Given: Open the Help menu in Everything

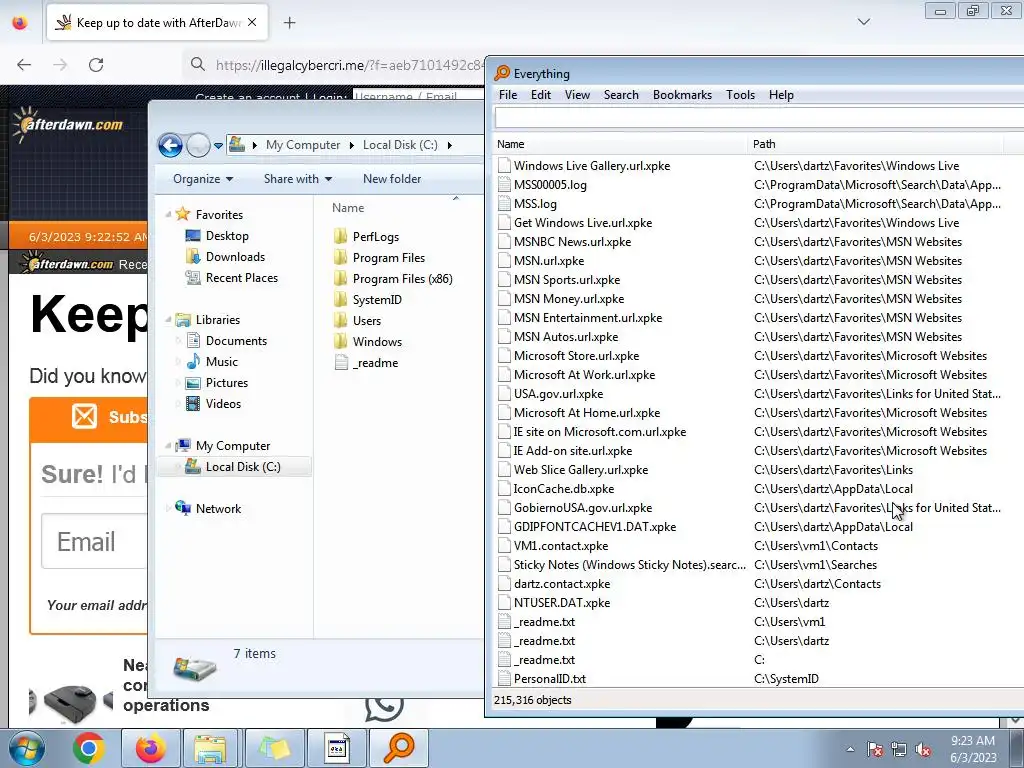Looking at the screenshot, I should click(x=781, y=95).
